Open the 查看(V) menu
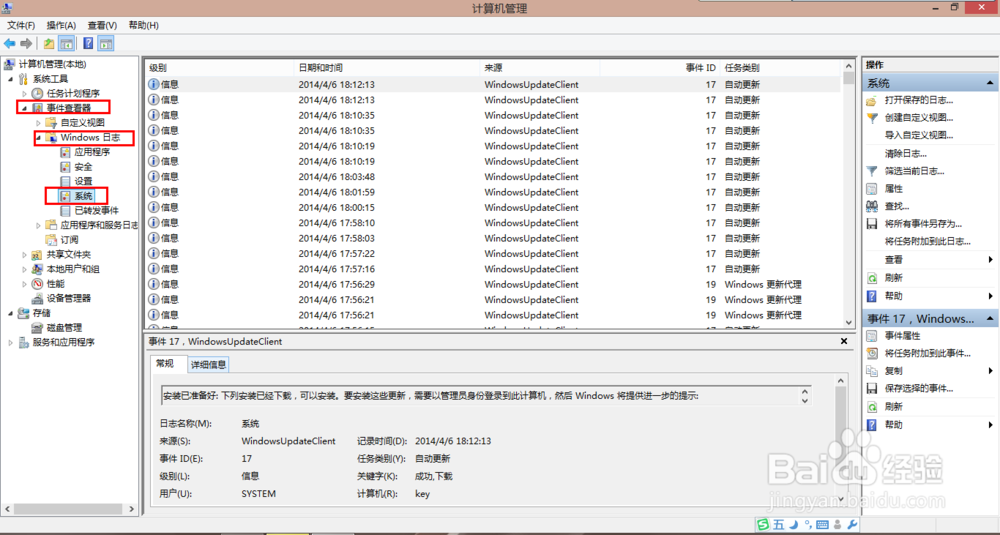The image size is (1000, 535). point(102,25)
